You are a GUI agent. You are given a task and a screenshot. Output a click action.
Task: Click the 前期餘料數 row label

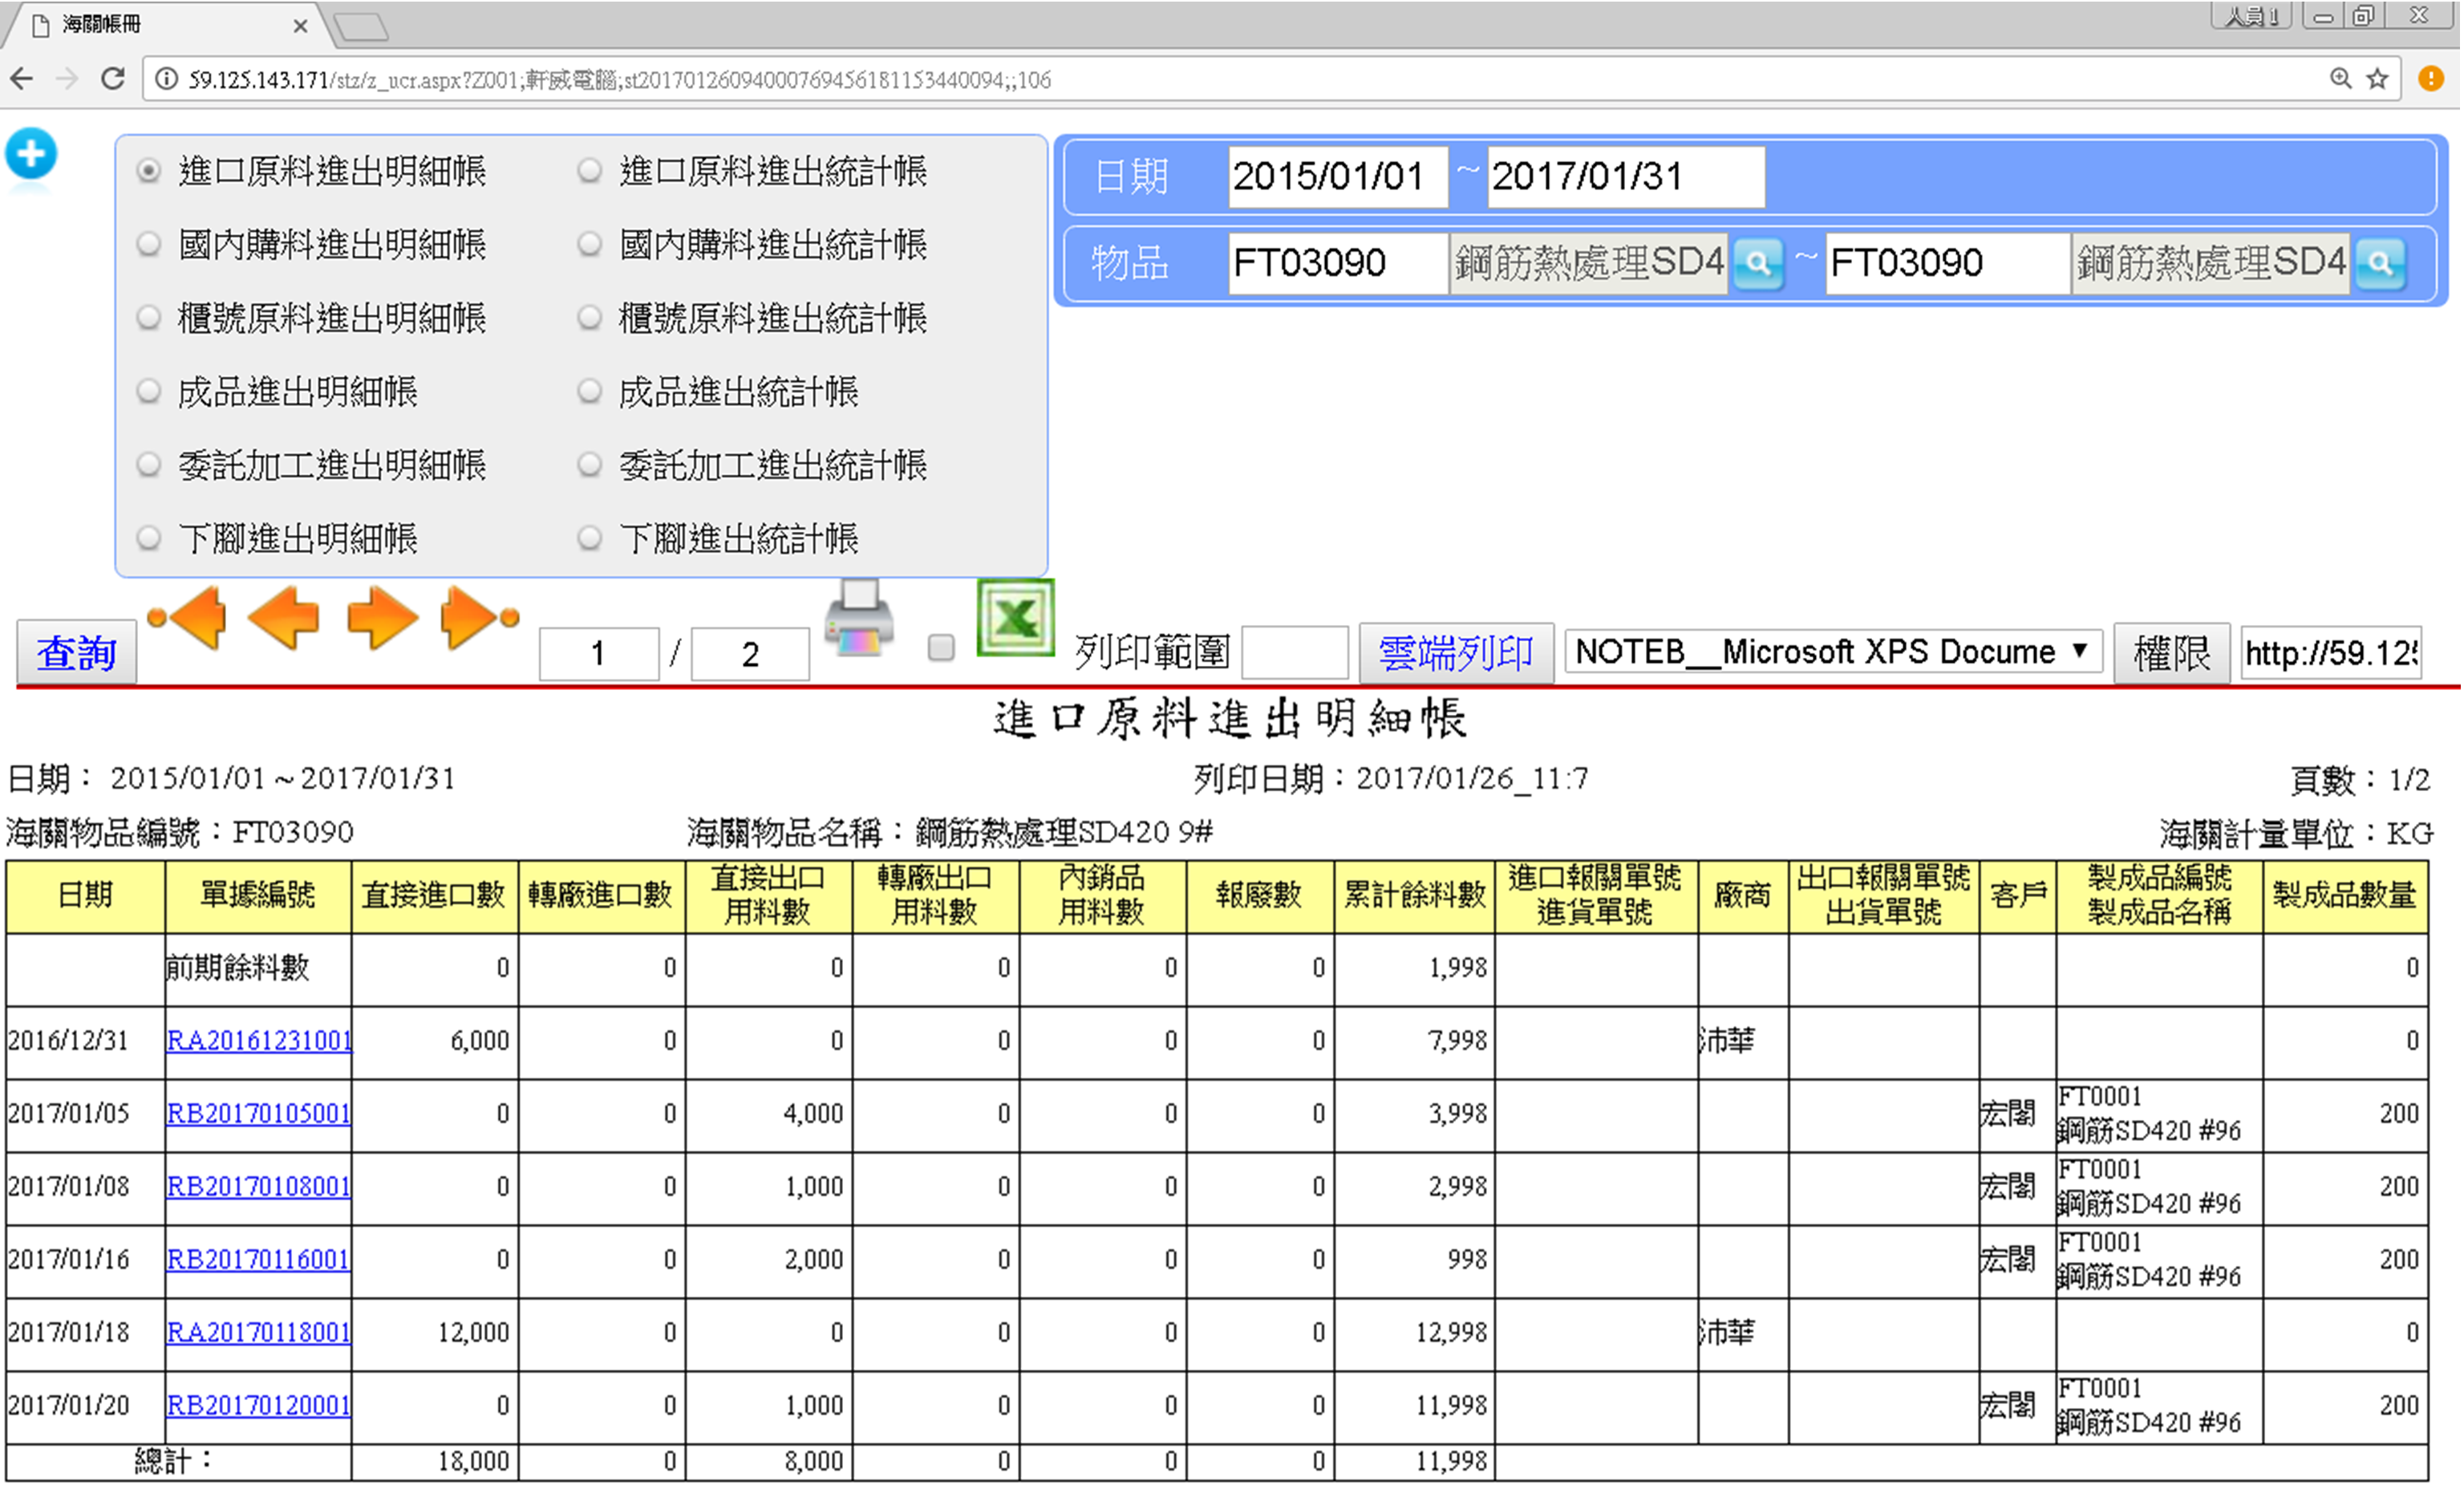238,968
